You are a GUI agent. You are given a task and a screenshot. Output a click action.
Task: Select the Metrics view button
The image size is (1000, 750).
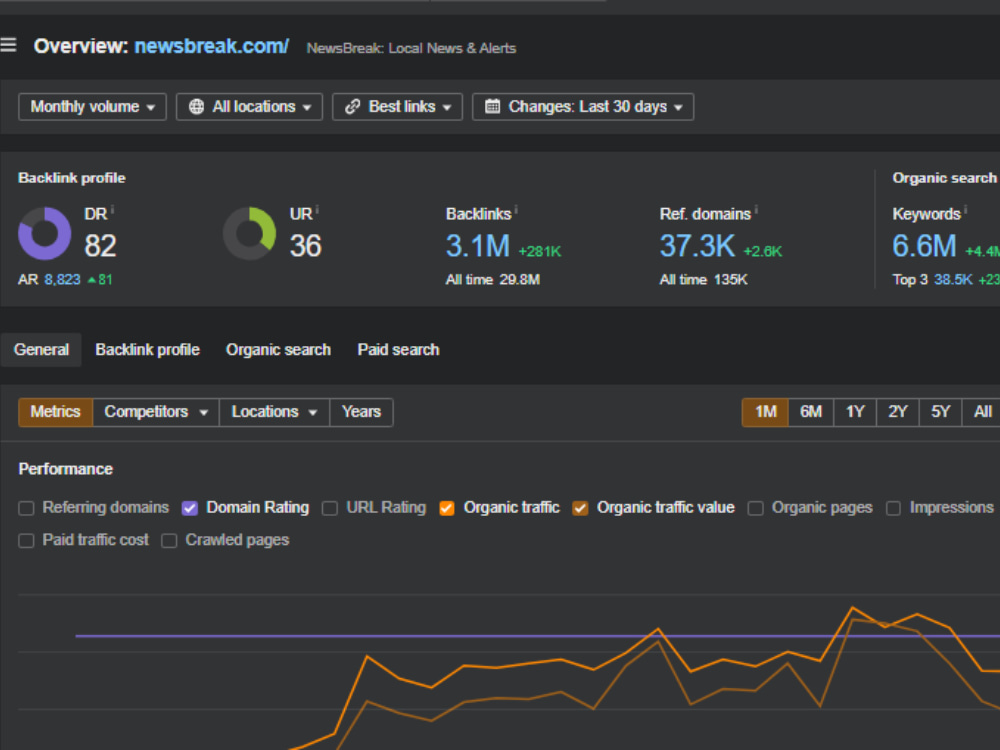[55, 412]
